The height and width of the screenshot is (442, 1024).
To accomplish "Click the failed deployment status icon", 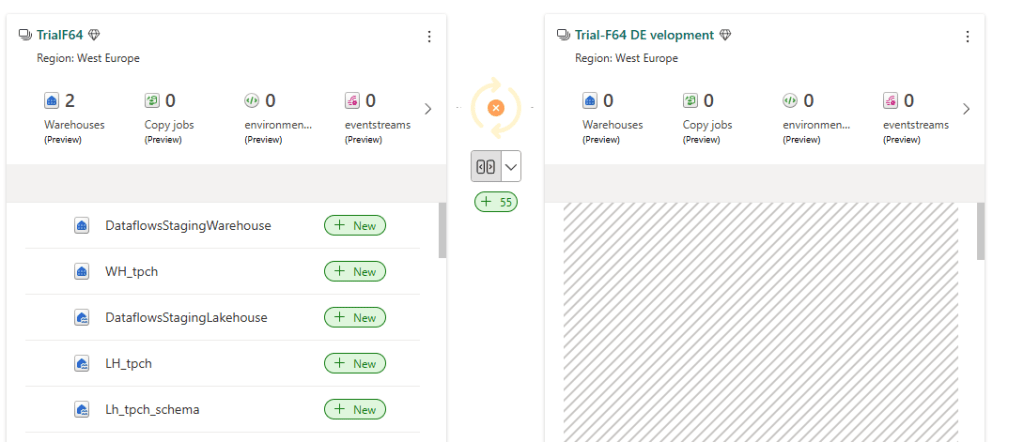I will click(496, 108).
